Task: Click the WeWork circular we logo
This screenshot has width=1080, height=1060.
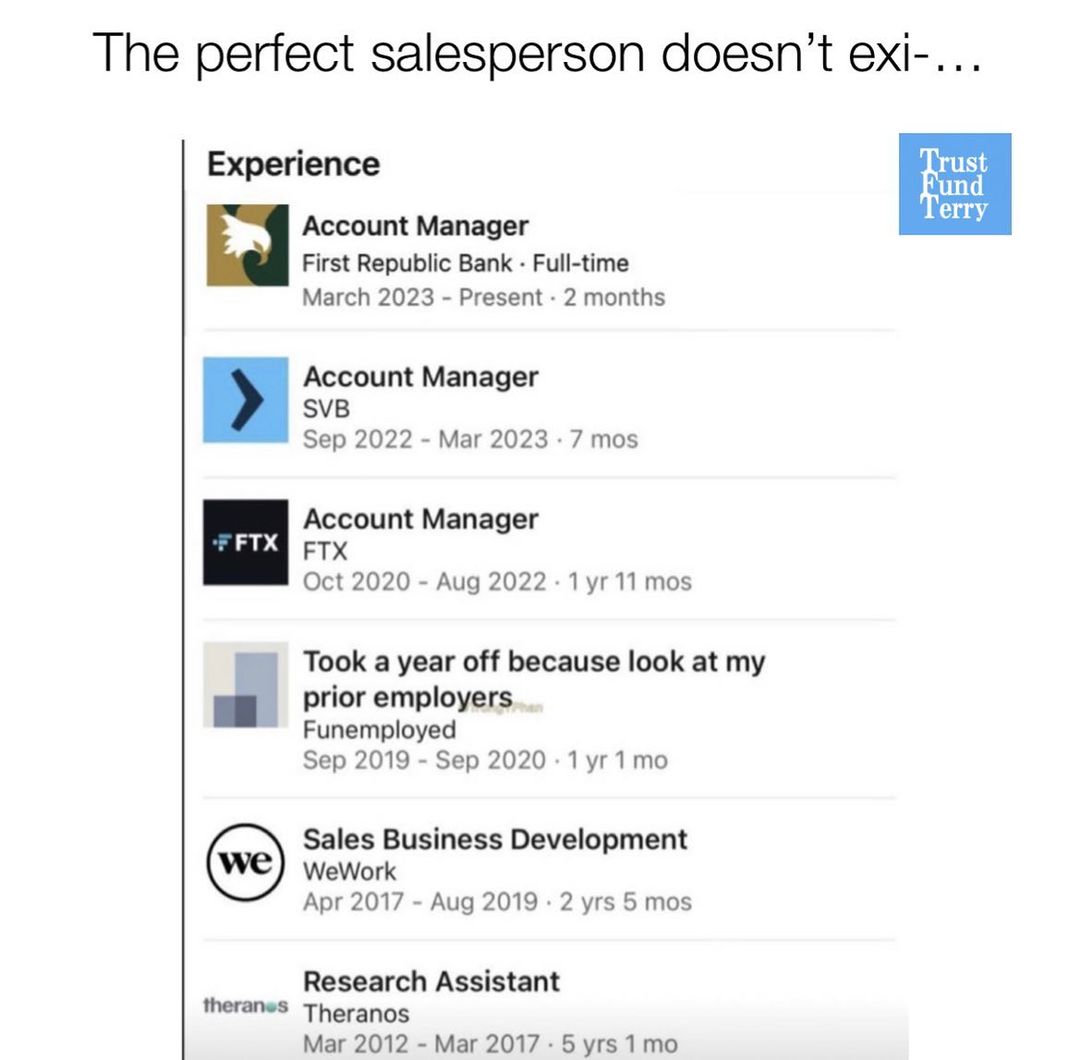Action: [245, 862]
